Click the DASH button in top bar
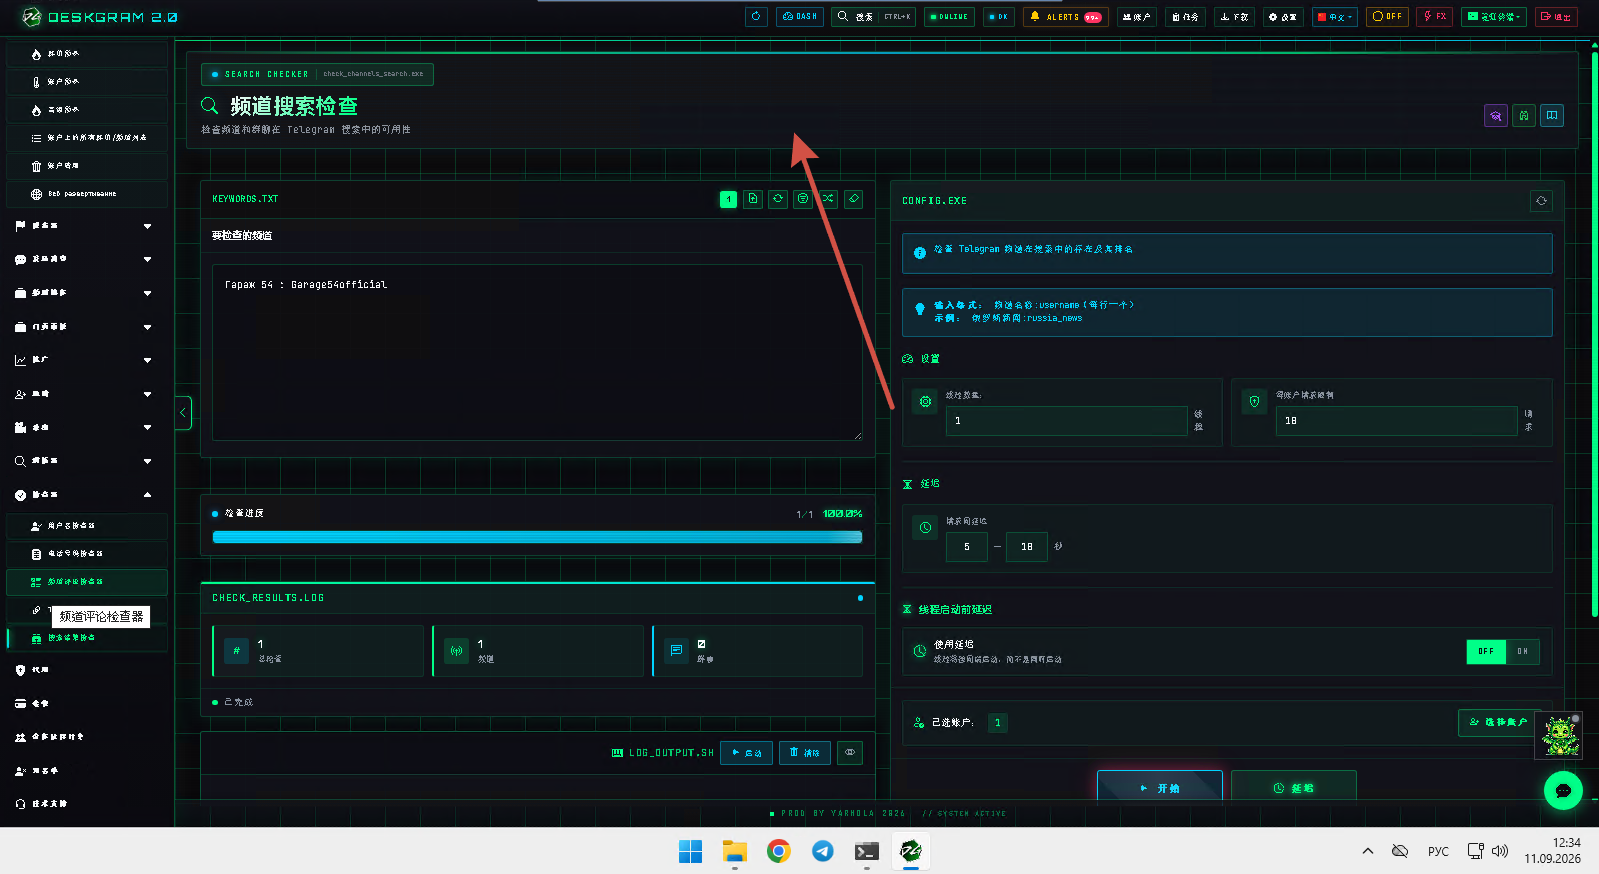This screenshot has height=874, width=1599. pos(800,16)
